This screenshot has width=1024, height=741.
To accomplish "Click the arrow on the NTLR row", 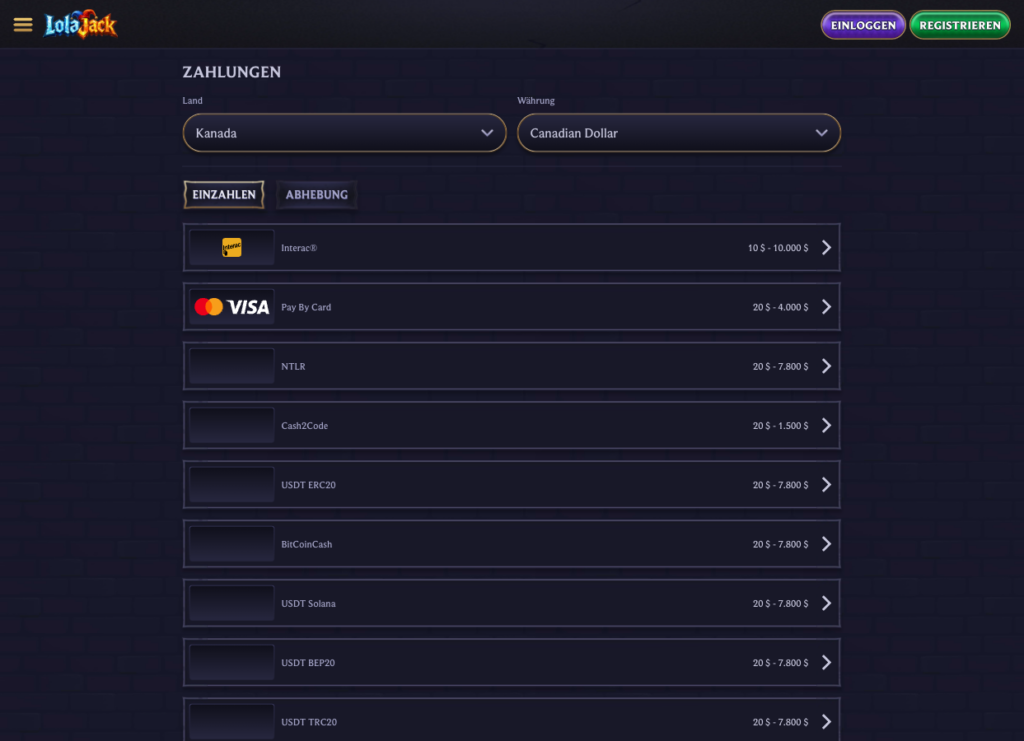I will coord(826,366).
